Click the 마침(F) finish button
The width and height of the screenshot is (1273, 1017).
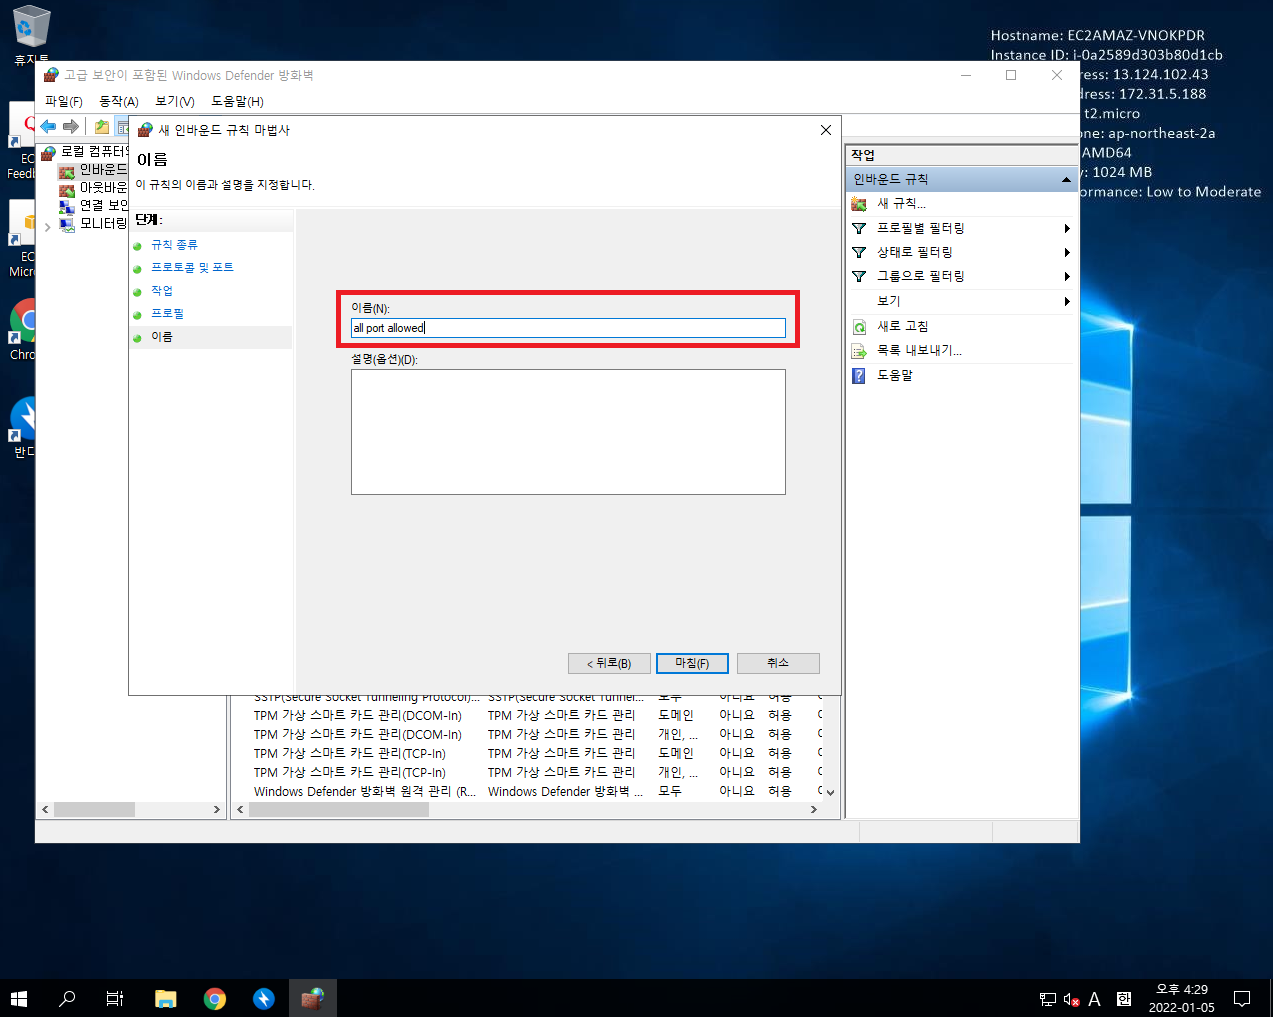point(692,663)
